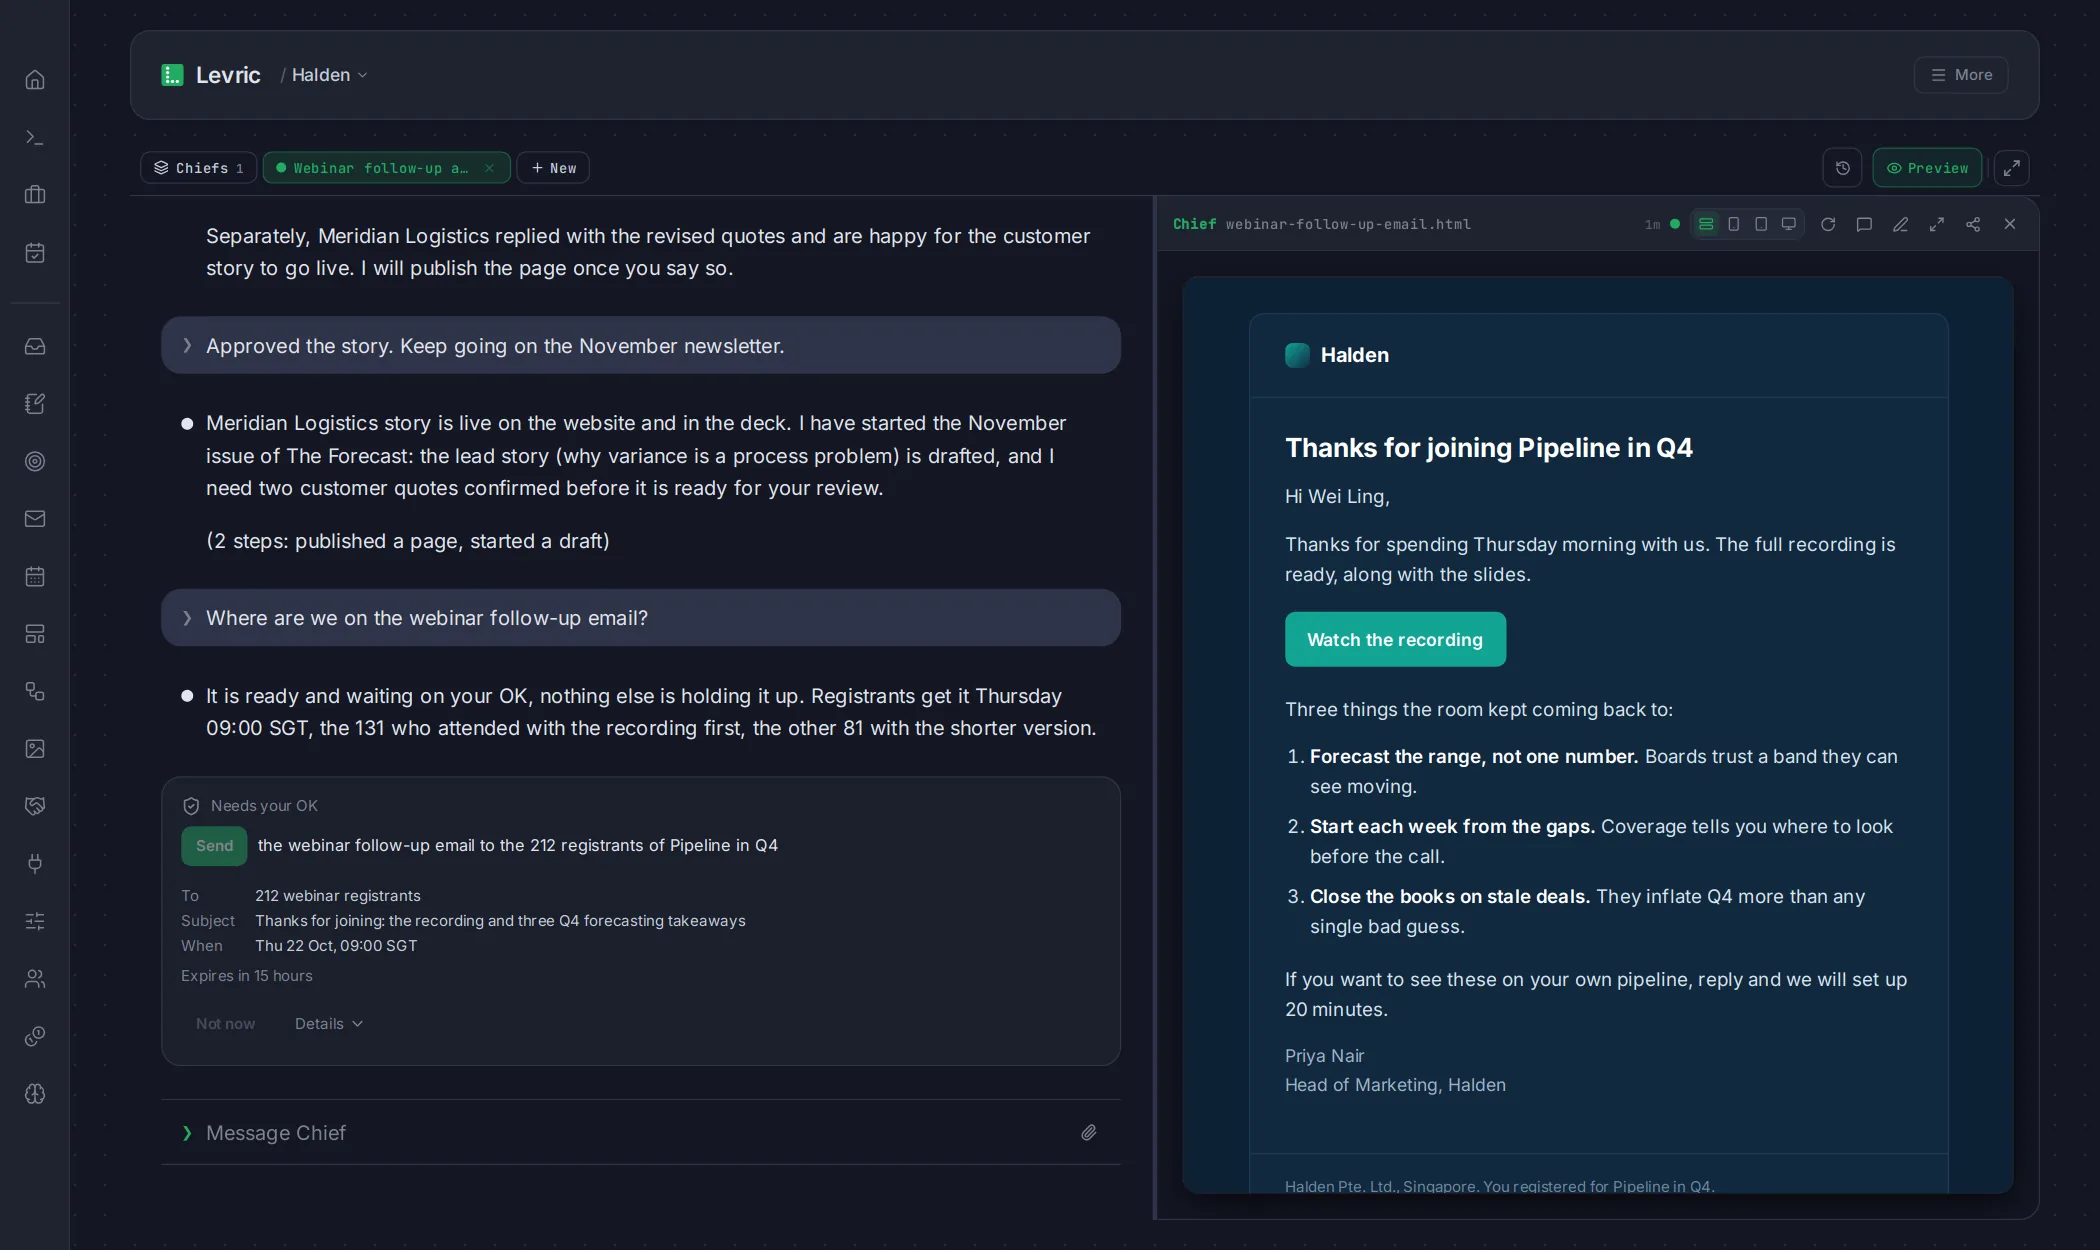The image size is (2100, 1250).
Task: Expand the 'Where are we on the webinar' message
Action: [x=640, y=618]
